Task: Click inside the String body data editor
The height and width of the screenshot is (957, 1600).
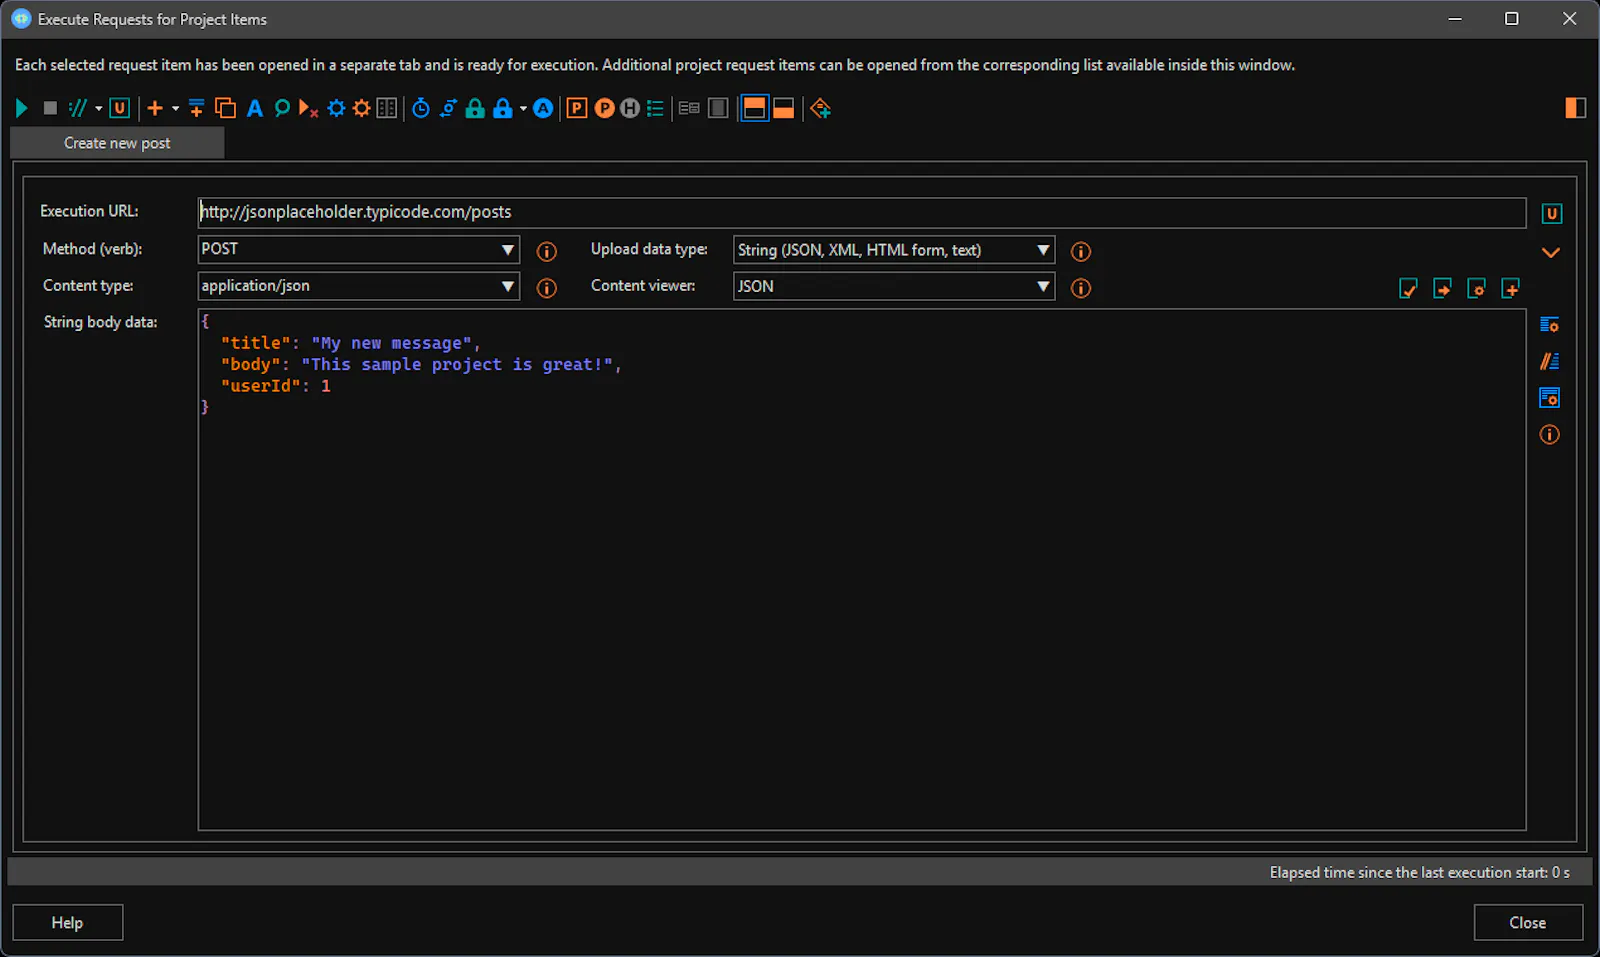Action: pyautogui.click(x=862, y=570)
